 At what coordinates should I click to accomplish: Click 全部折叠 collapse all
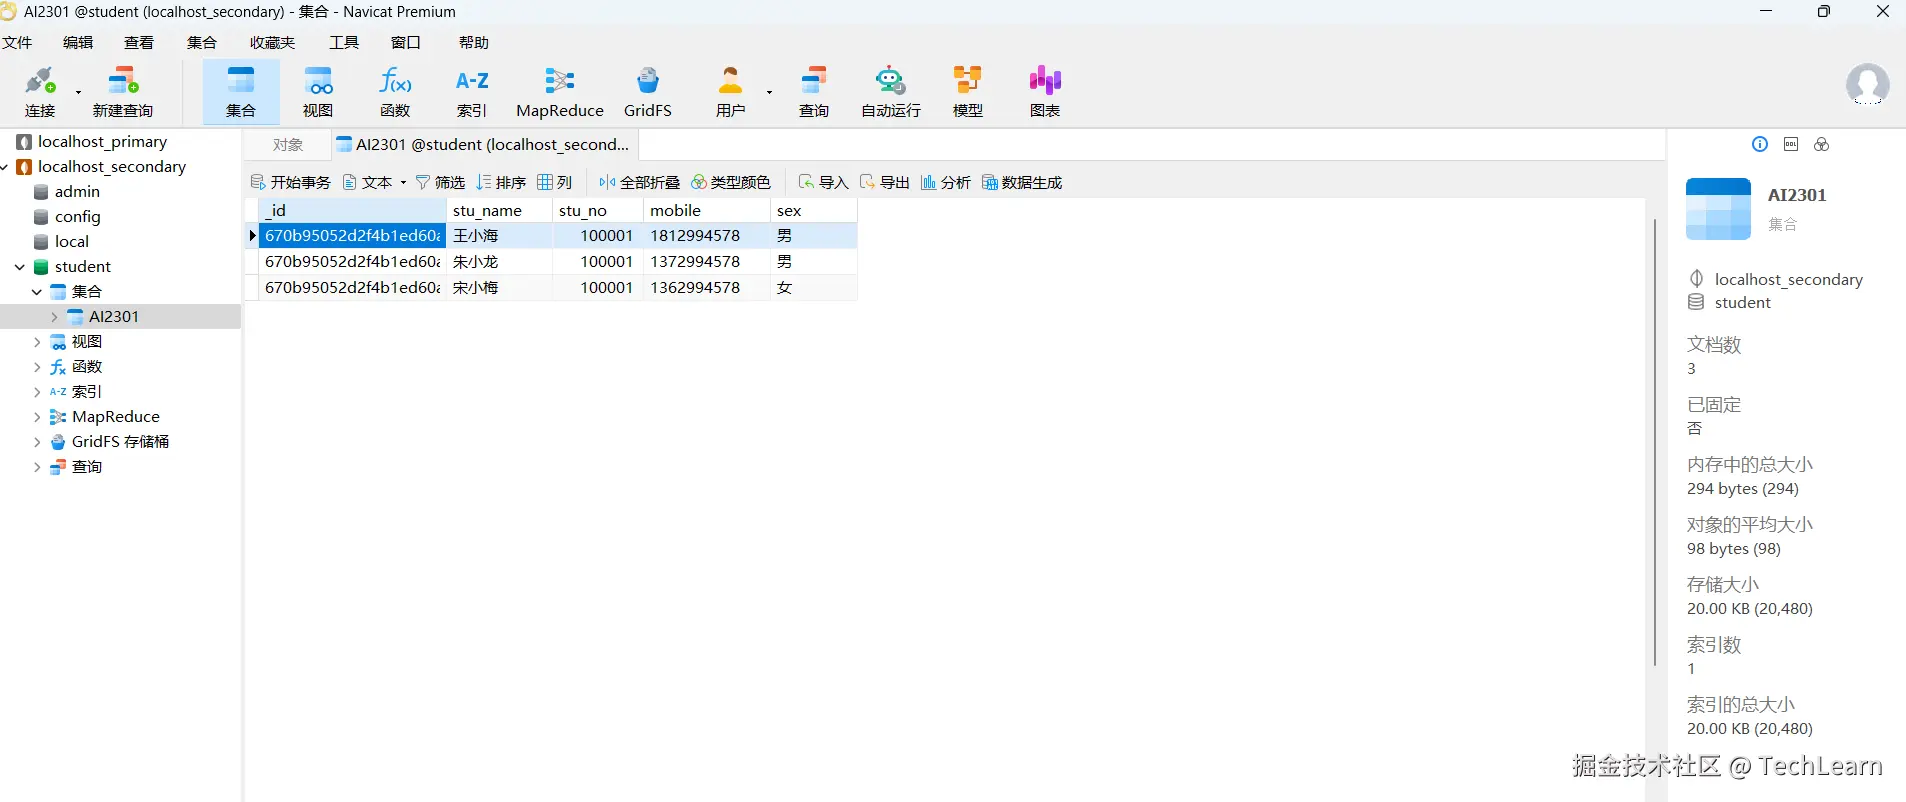(x=639, y=182)
